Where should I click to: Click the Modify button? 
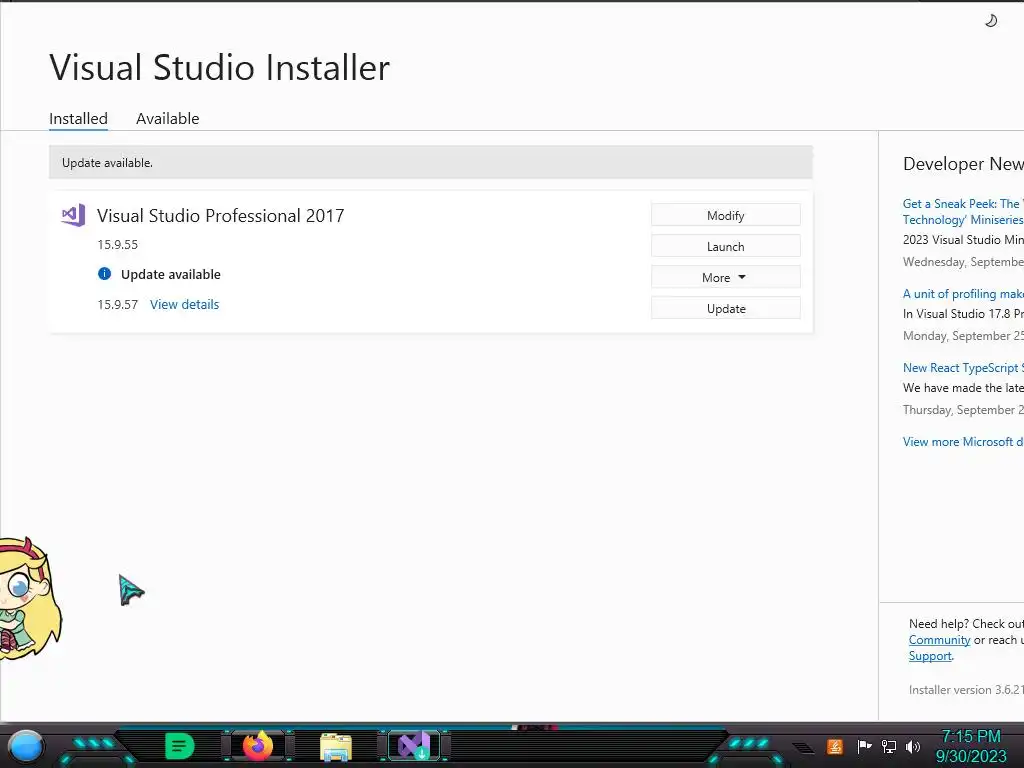pyautogui.click(x=726, y=216)
